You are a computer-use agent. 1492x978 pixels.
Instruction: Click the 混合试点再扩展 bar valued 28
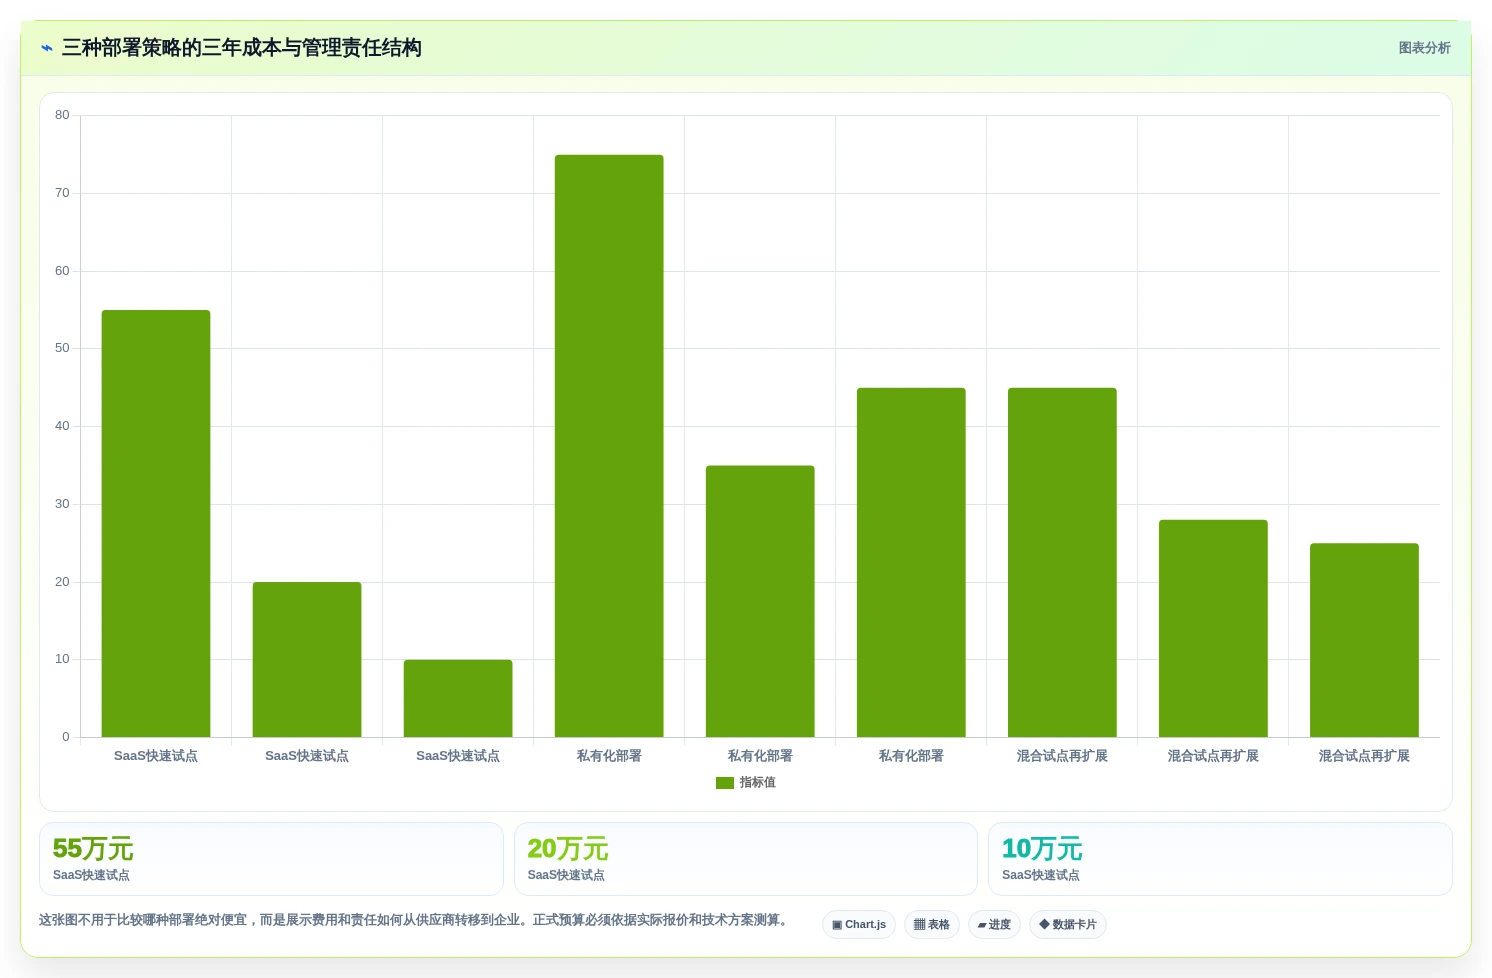tap(1213, 629)
